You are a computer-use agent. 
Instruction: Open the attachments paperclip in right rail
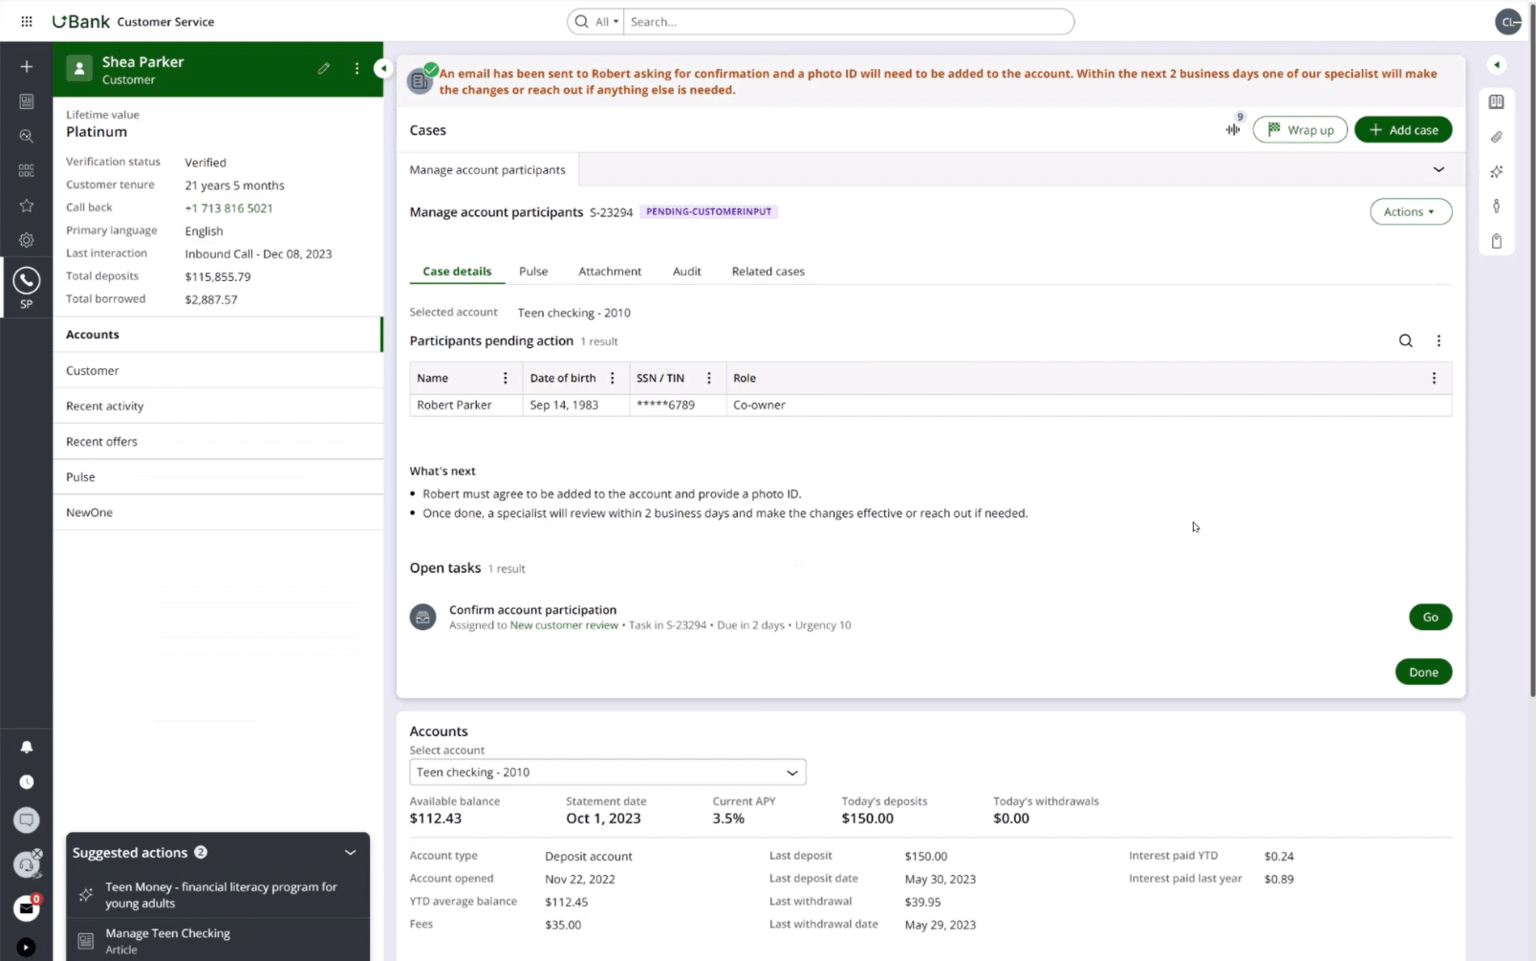[x=1496, y=137]
